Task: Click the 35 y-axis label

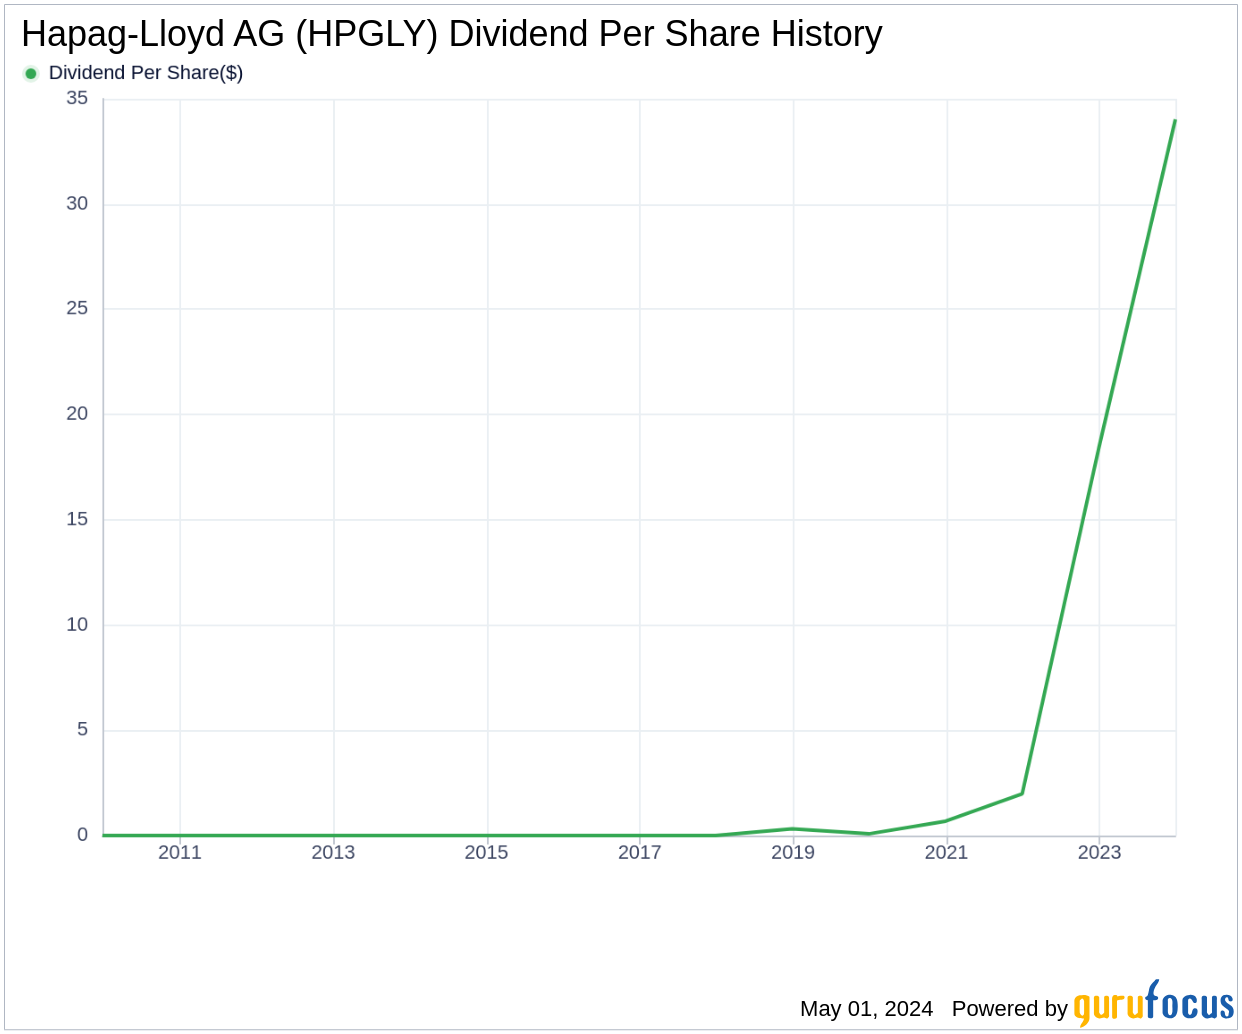Action: point(77,98)
